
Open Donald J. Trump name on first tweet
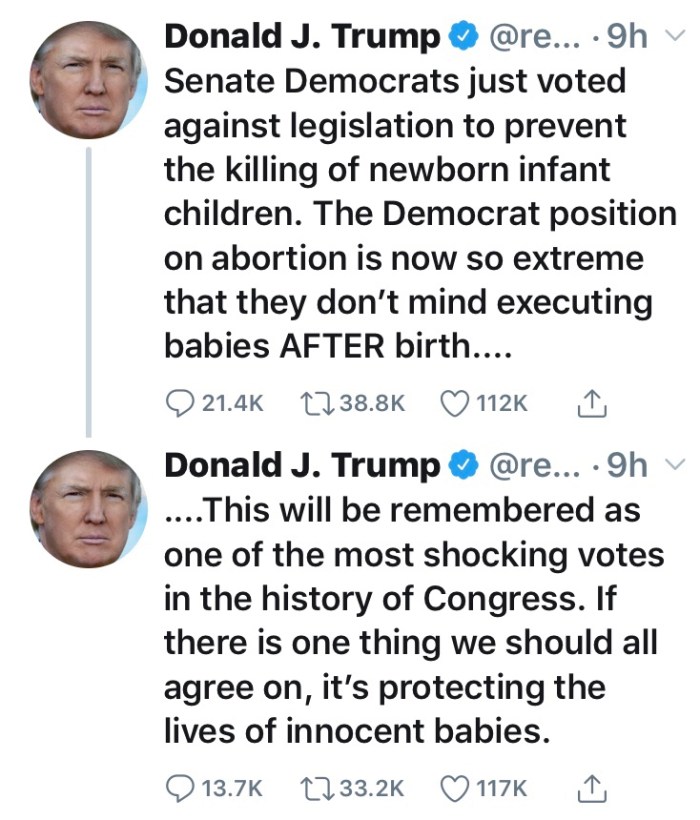(300, 37)
